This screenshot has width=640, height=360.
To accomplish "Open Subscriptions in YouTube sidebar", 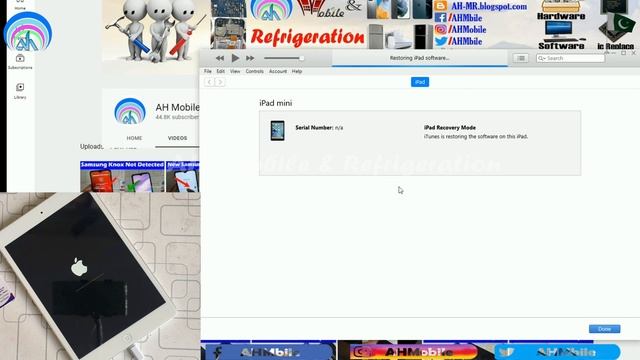I will (20, 62).
